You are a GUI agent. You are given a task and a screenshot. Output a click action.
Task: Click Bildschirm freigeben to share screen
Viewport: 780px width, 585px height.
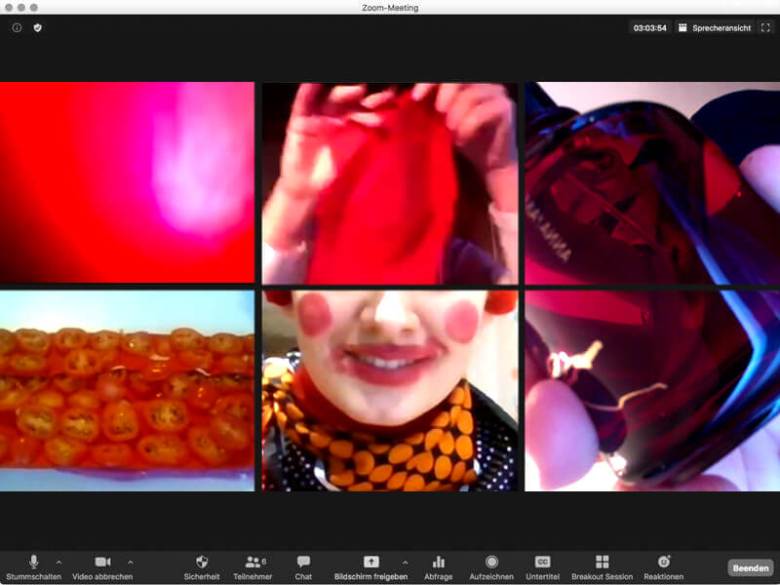371,567
